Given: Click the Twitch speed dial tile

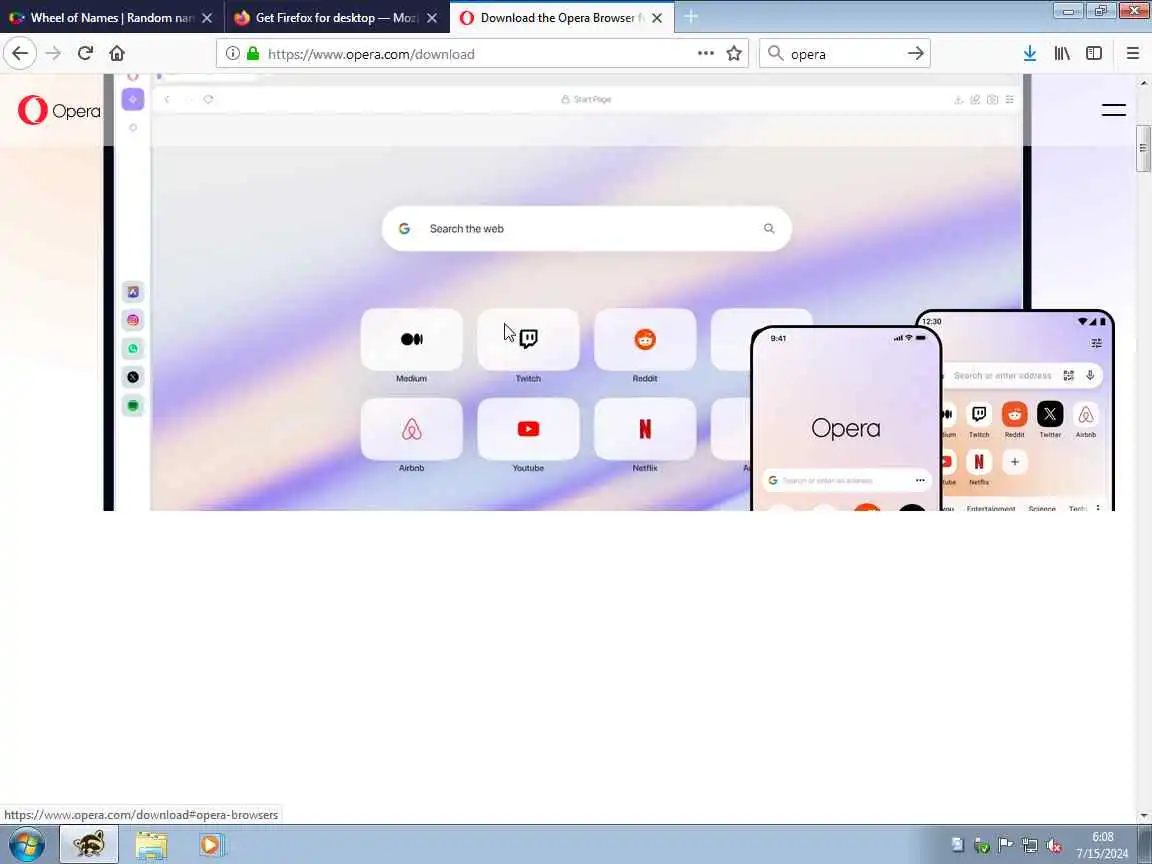Looking at the screenshot, I should tap(528, 339).
